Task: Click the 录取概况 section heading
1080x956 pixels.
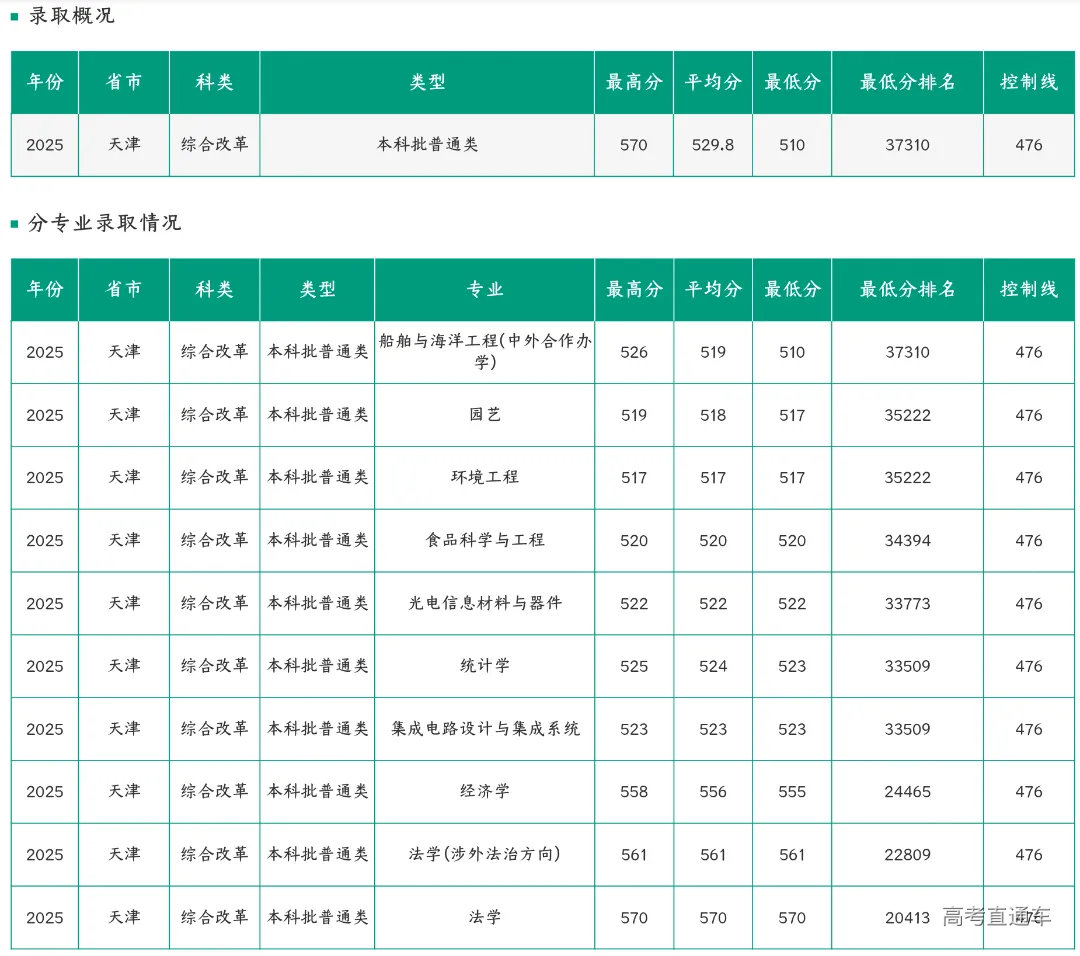Action: (x=72, y=15)
